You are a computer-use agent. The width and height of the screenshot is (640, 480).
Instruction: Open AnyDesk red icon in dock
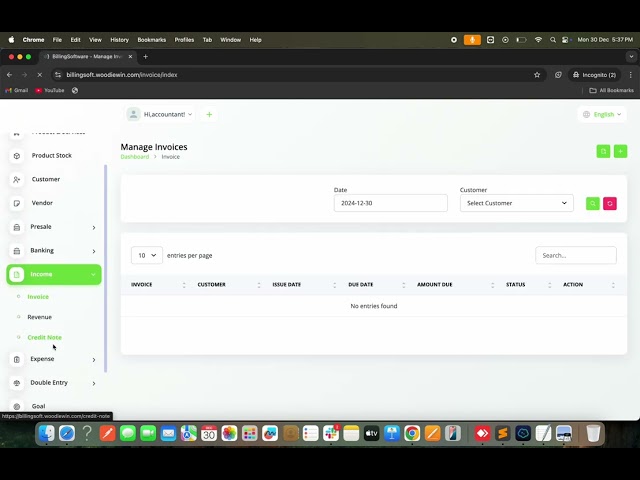[x=482, y=433]
